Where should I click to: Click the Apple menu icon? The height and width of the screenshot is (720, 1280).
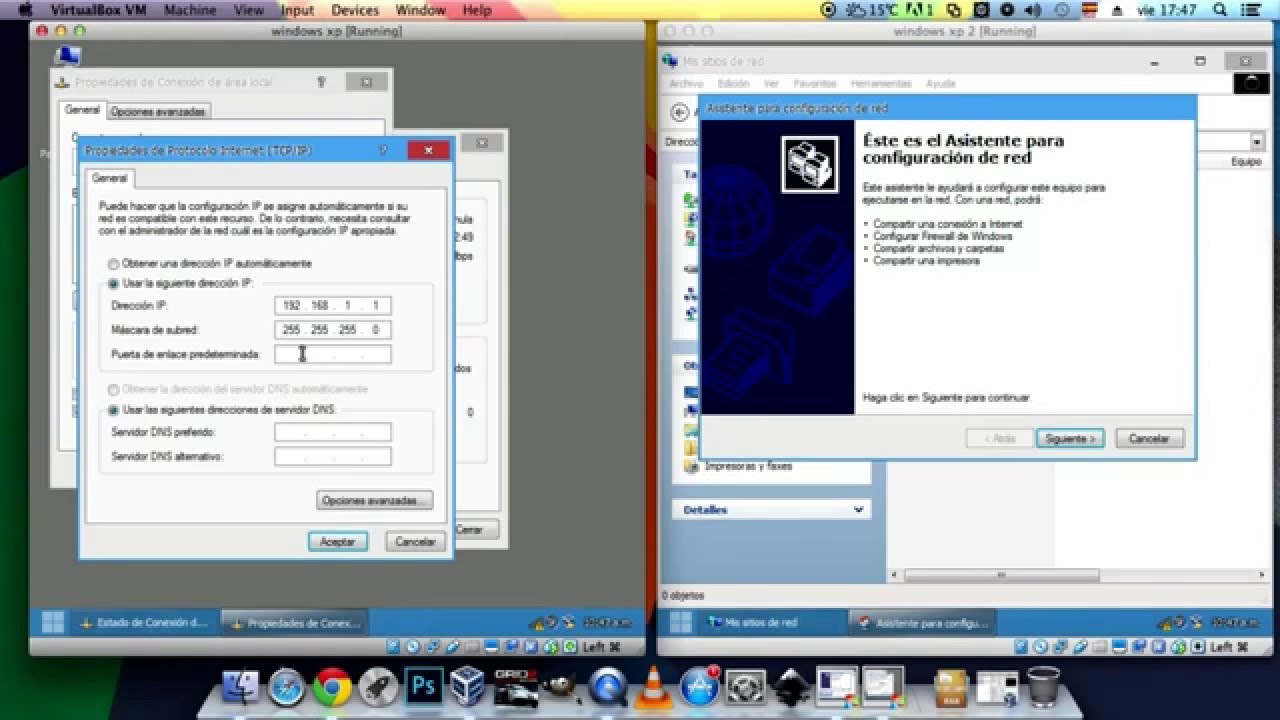24,10
